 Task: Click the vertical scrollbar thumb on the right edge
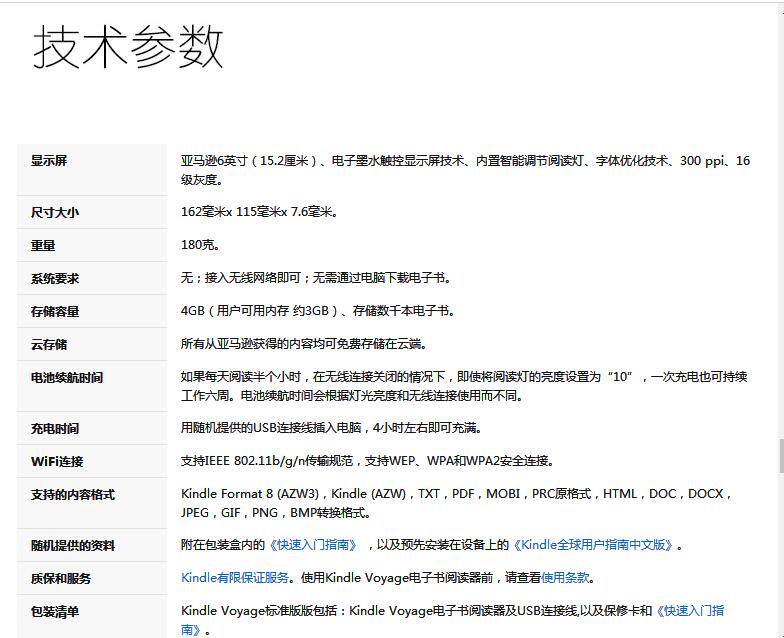[781, 456]
